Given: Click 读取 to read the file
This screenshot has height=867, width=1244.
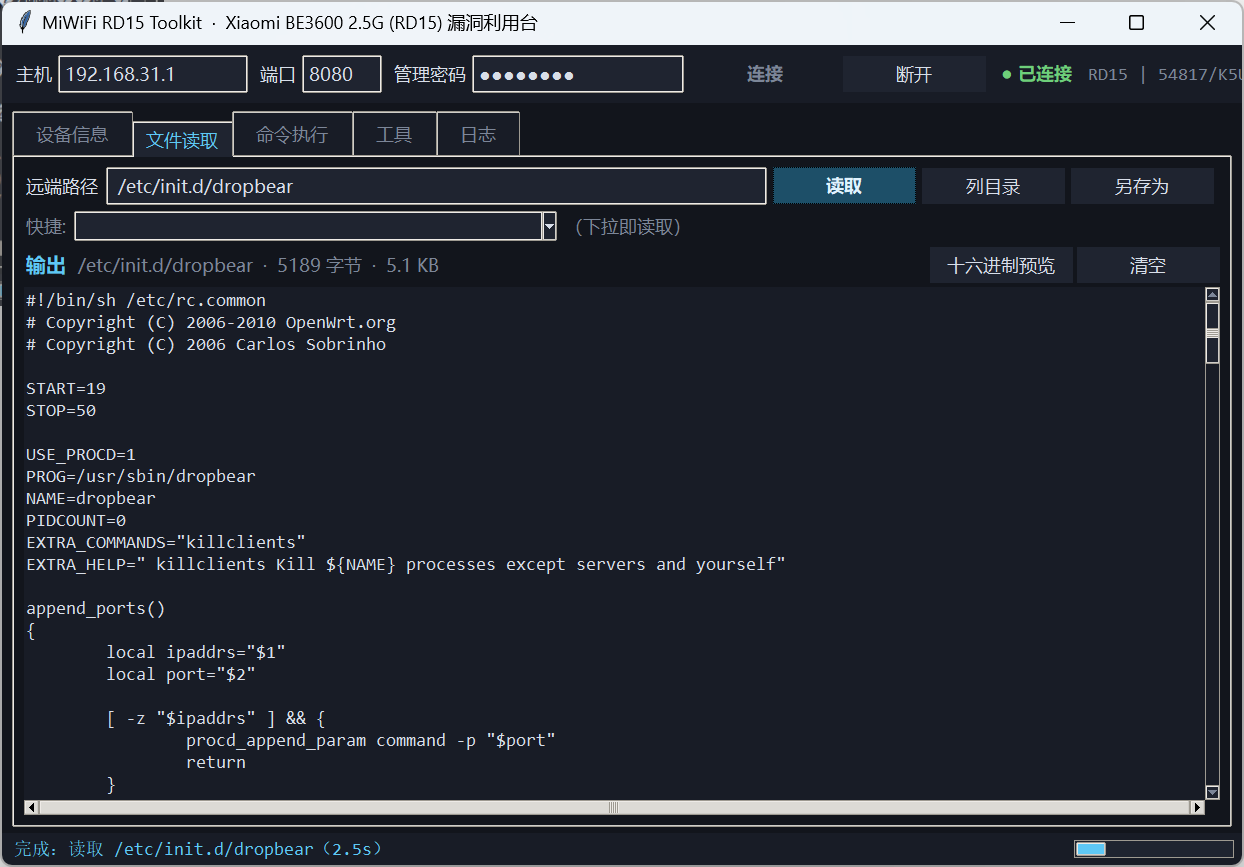Looking at the screenshot, I should (844, 186).
